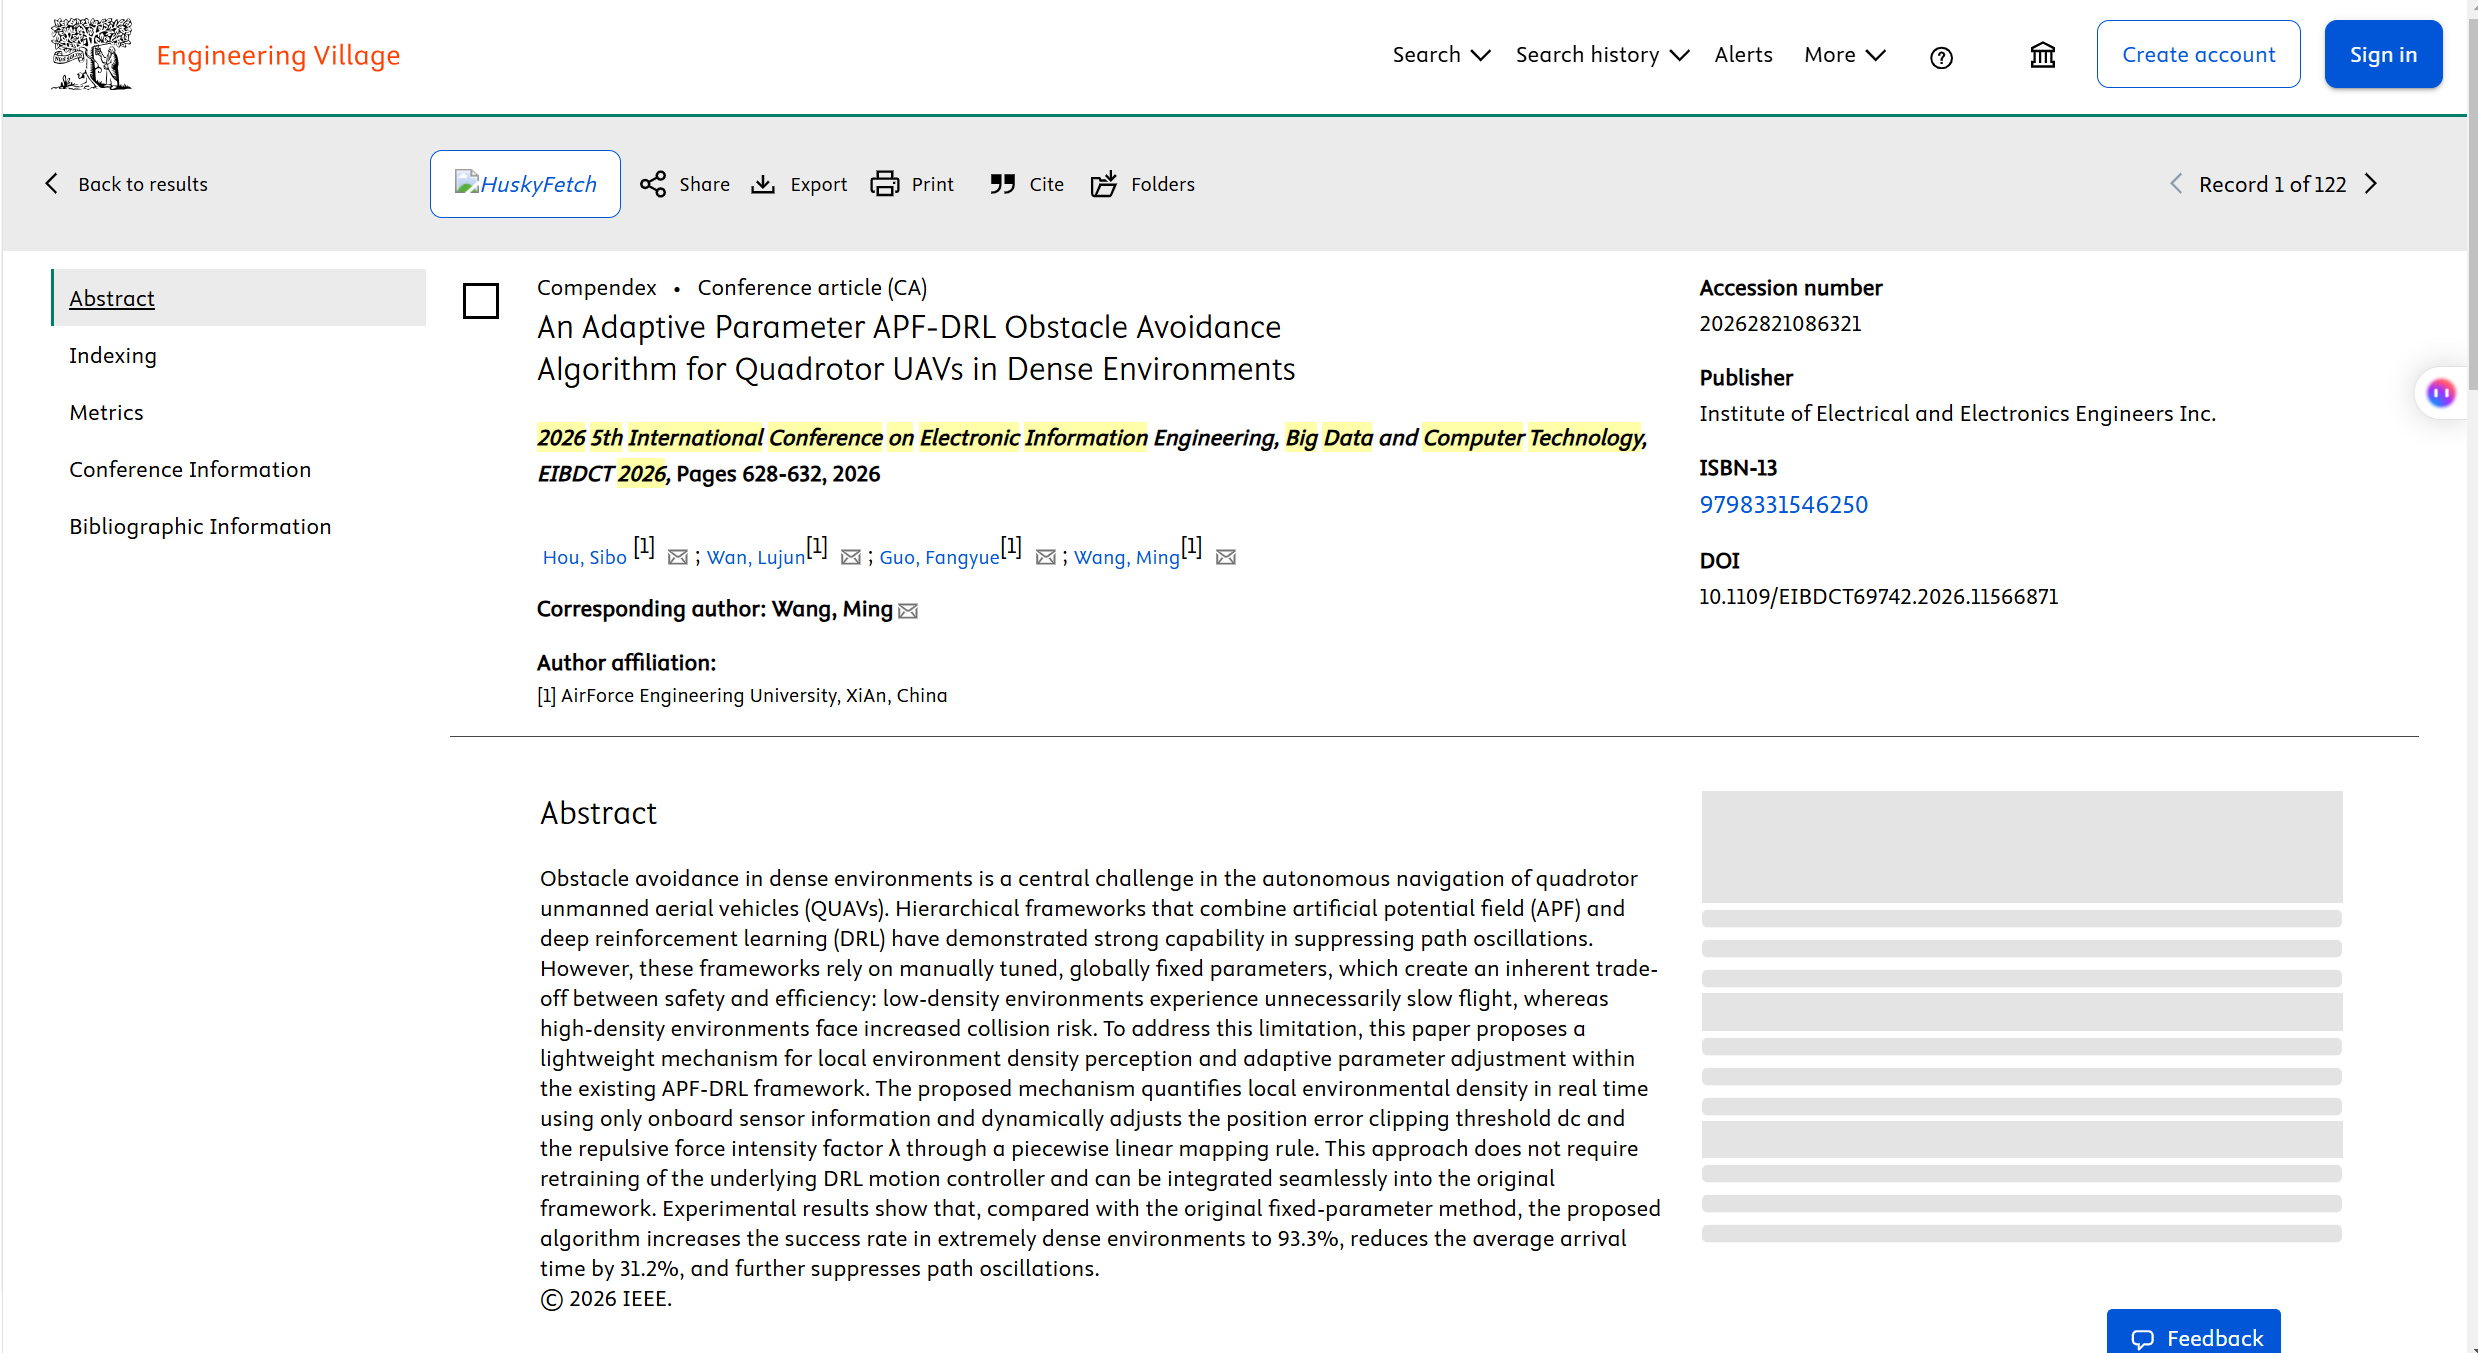Click envelope icon beside author link Wang, Ming
The height and width of the screenshot is (1353, 2478).
(1226, 557)
